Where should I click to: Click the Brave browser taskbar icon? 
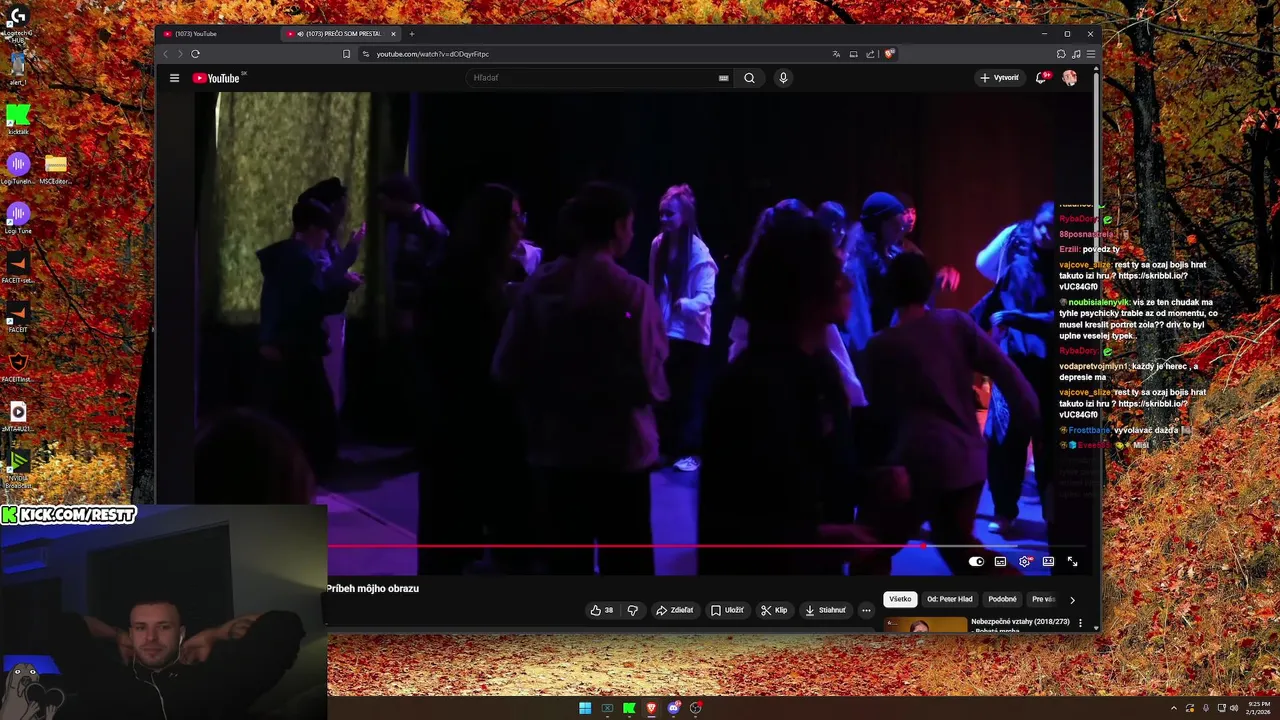click(x=651, y=708)
